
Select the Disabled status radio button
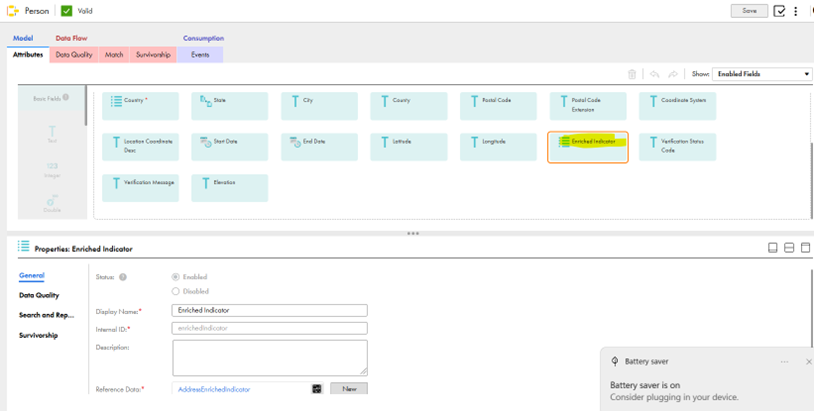pyautogui.click(x=175, y=291)
